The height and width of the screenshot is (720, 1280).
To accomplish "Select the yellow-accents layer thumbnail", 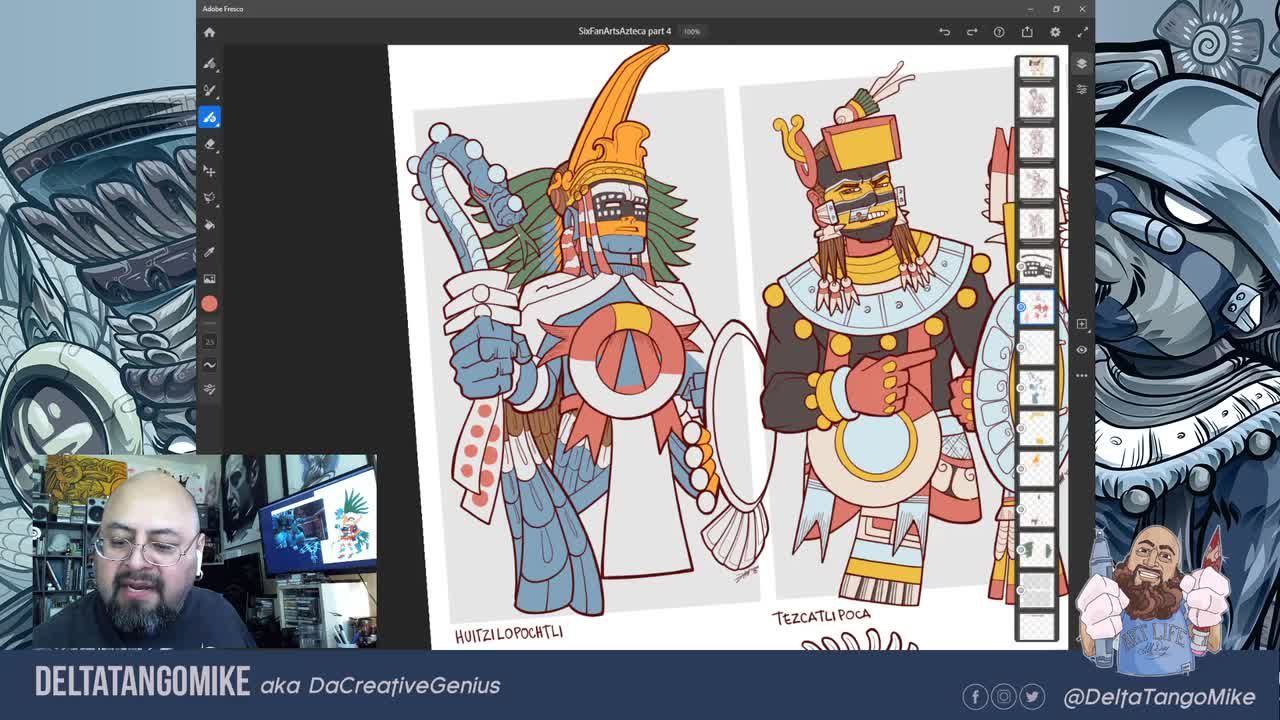I will [x=1036, y=429].
